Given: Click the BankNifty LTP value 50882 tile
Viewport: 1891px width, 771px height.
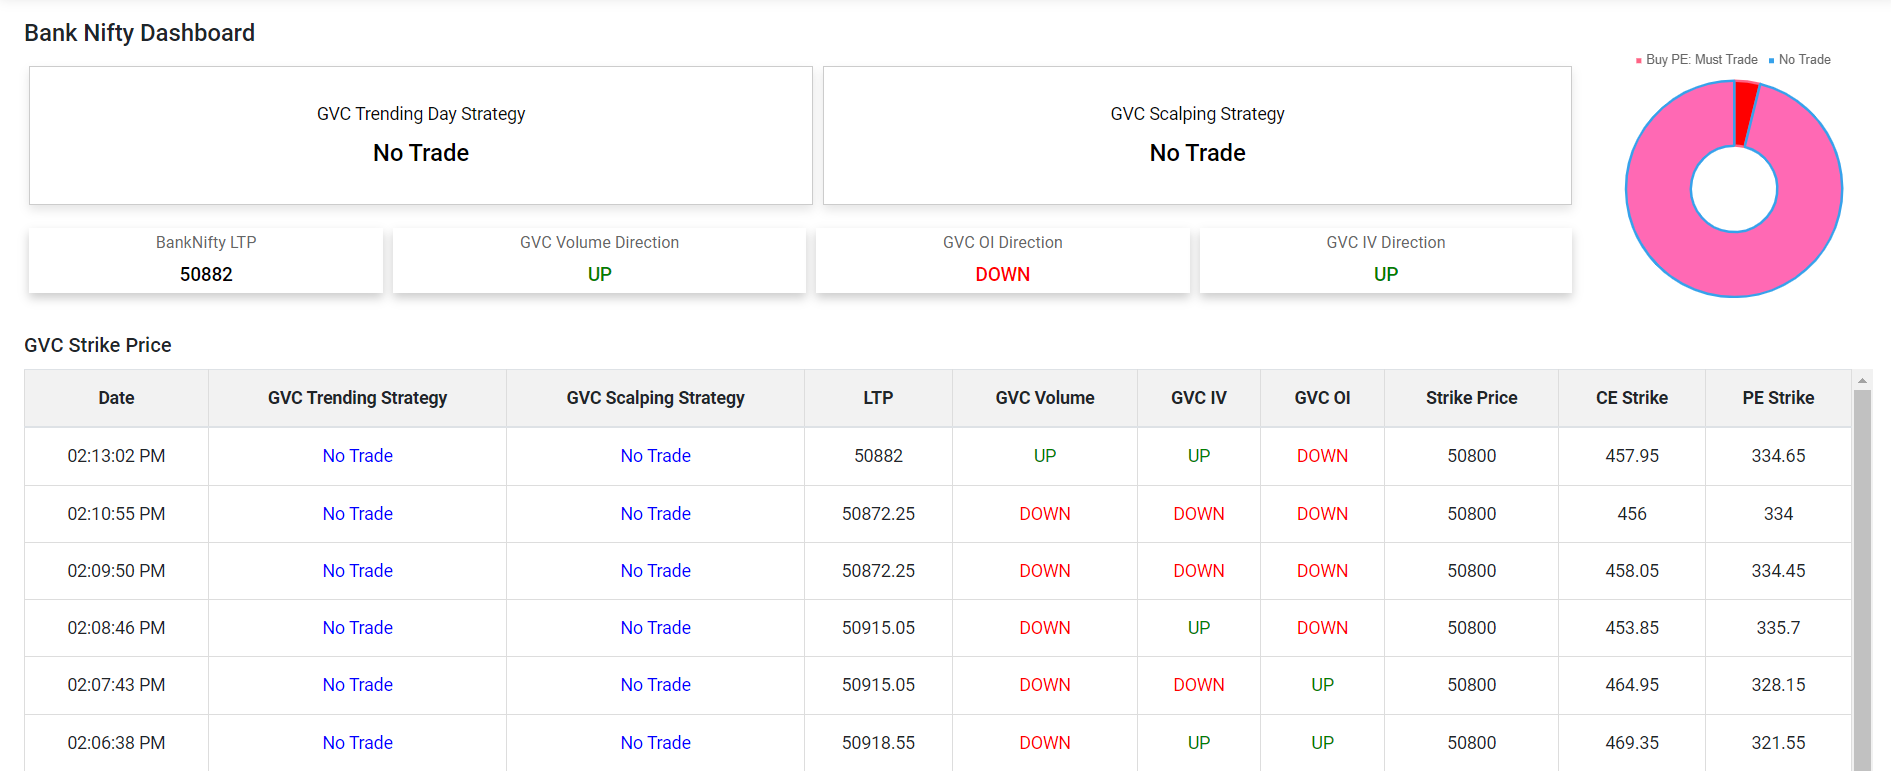Looking at the screenshot, I should click(x=206, y=260).
